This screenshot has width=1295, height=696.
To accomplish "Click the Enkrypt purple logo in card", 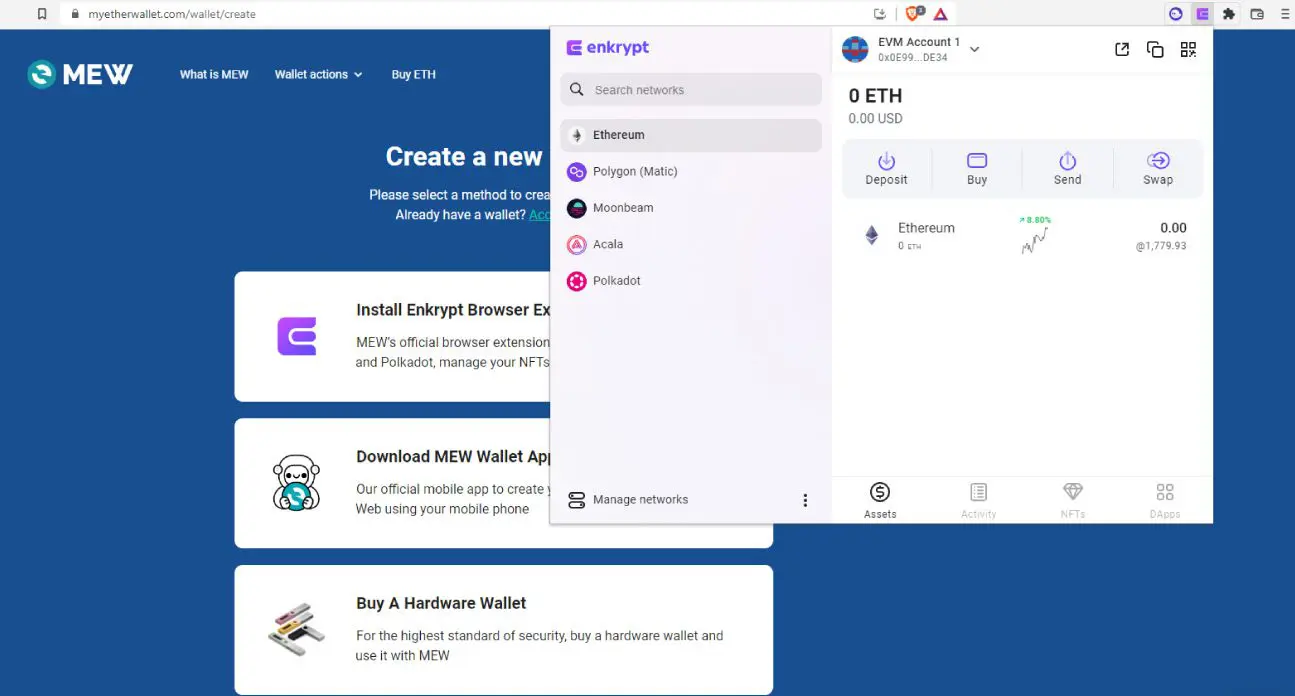I will coord(297,336).
